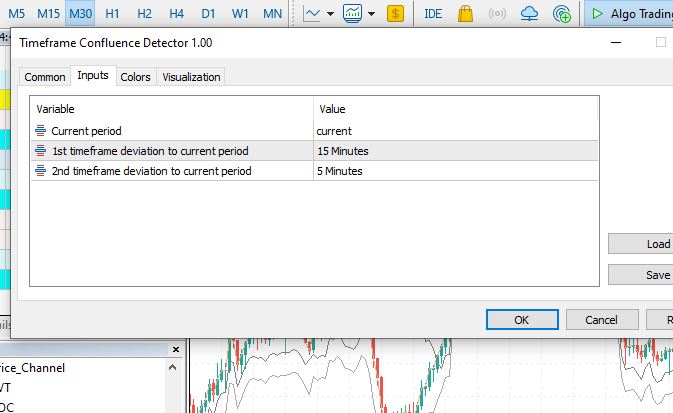Confirm the dialog with OK
This screenshot has width=673, height=413.
coord(522,320)
